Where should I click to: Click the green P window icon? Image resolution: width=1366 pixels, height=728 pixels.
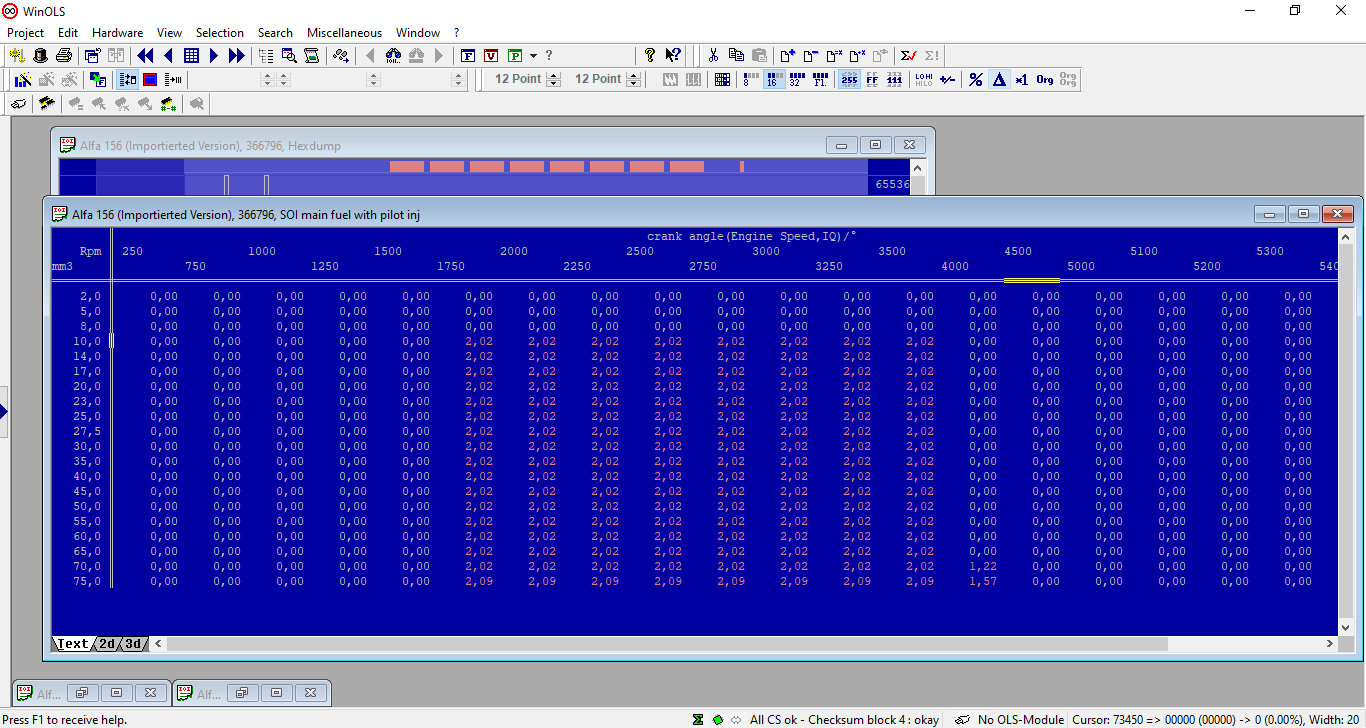pyautogui.click(x=514, y=56)
